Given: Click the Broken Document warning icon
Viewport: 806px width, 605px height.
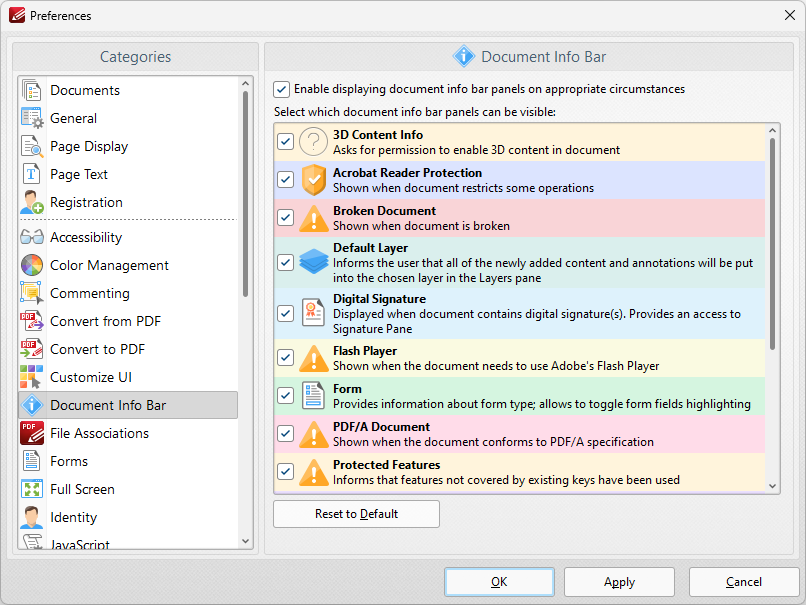Looking at the screenshot, I should click(314, 218).
